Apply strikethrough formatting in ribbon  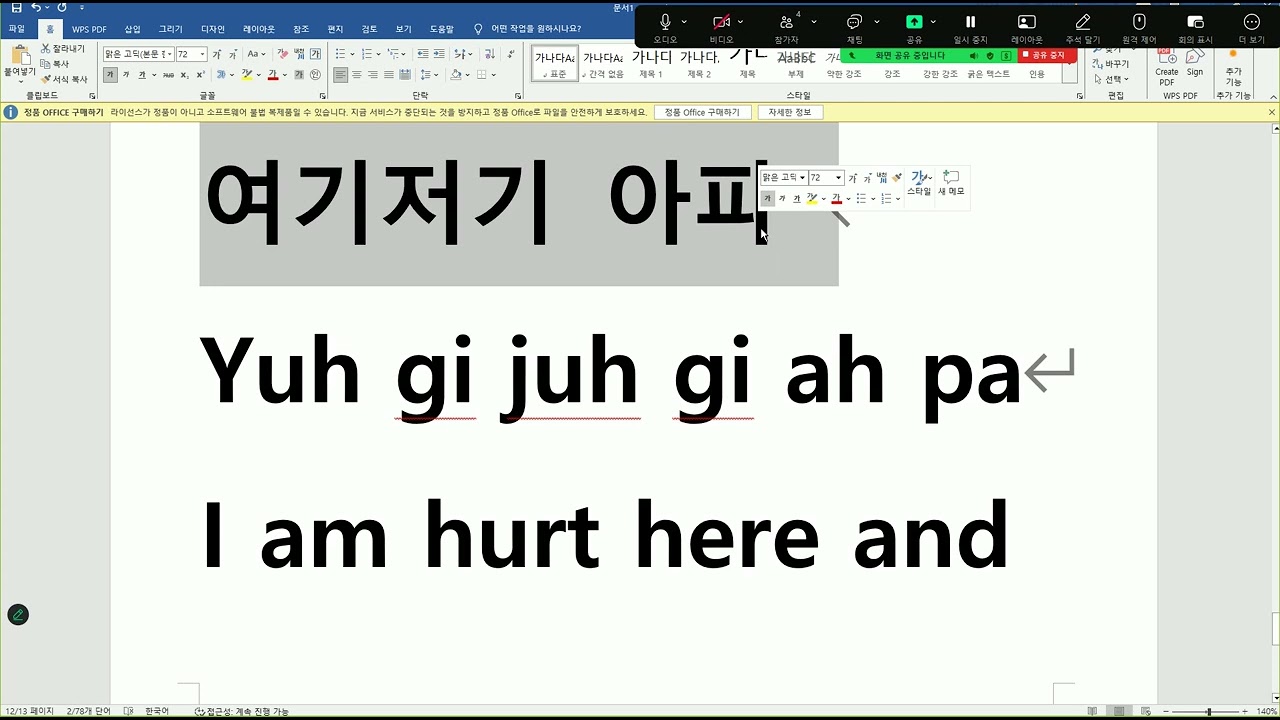pos(168,75)
